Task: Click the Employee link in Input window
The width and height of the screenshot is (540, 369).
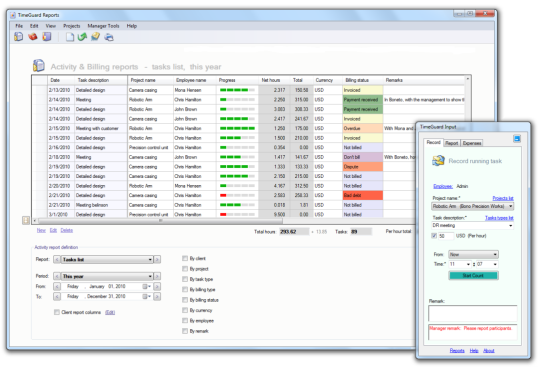Action: (x=443, y=186)
